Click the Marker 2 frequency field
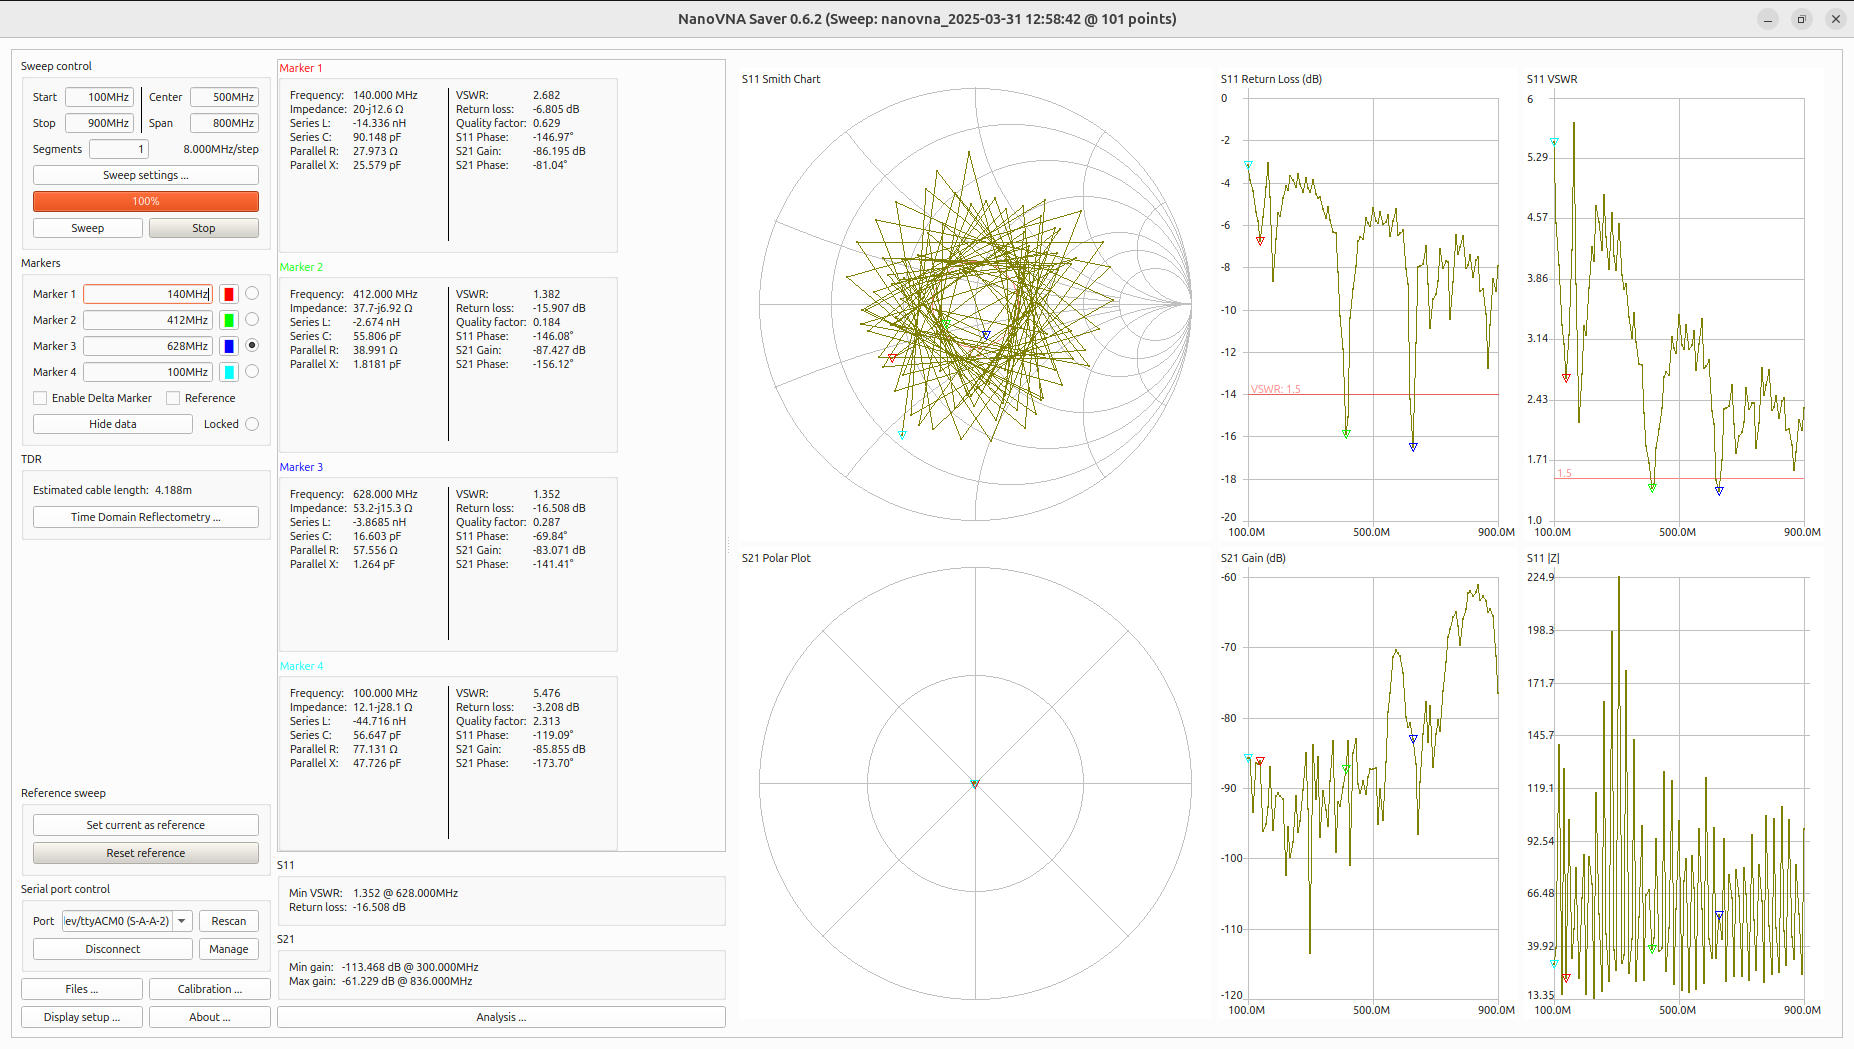 [148, 320]
